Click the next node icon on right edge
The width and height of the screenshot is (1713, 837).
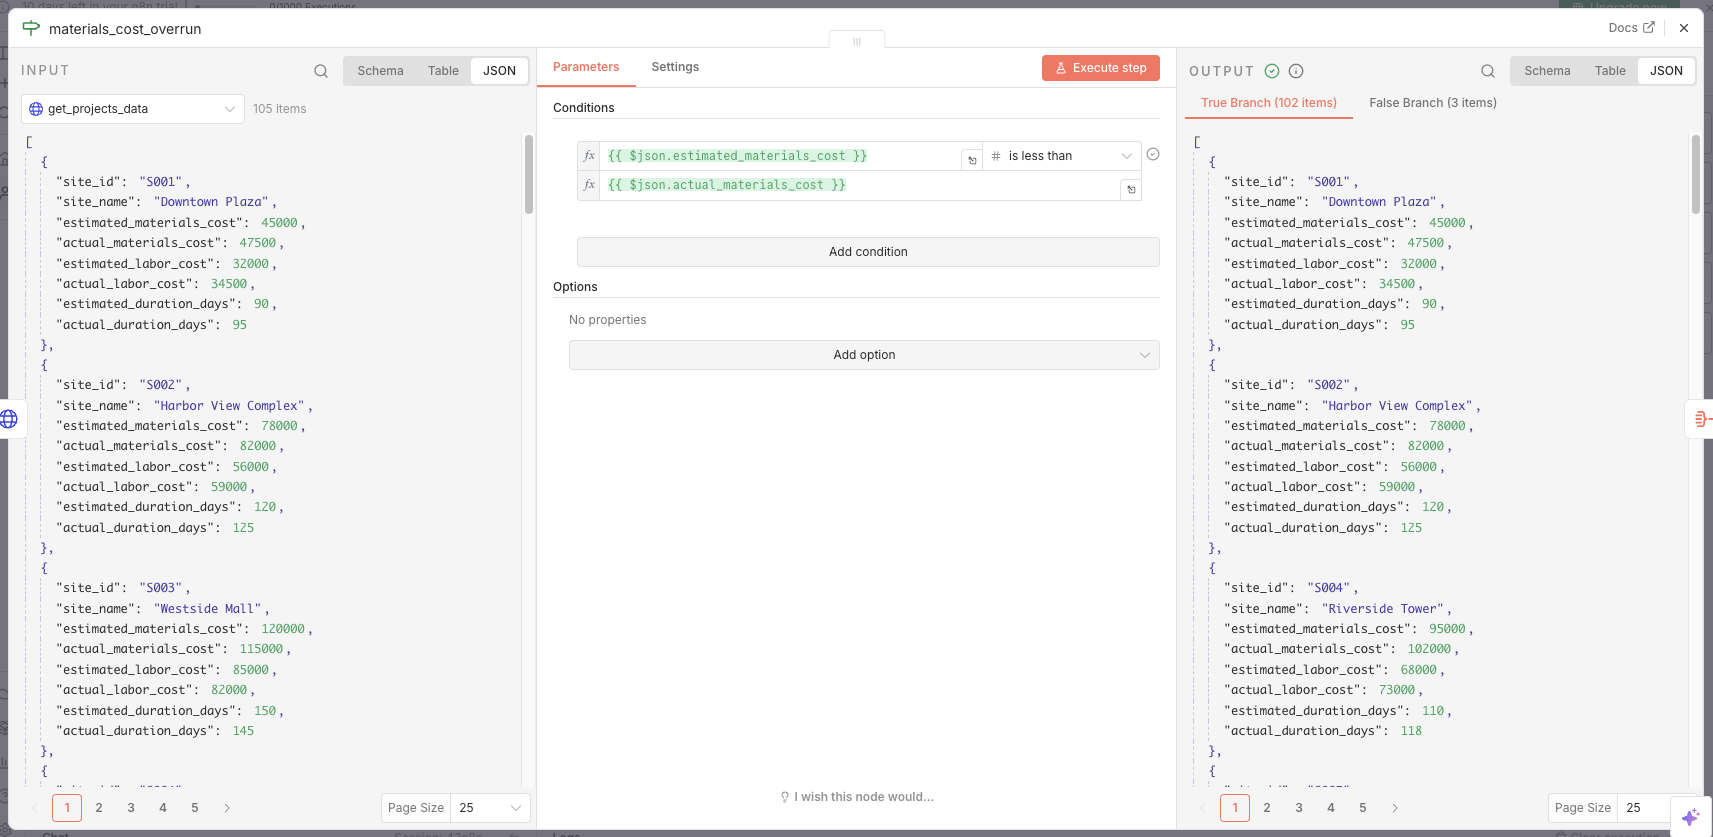click(1702, 419)
